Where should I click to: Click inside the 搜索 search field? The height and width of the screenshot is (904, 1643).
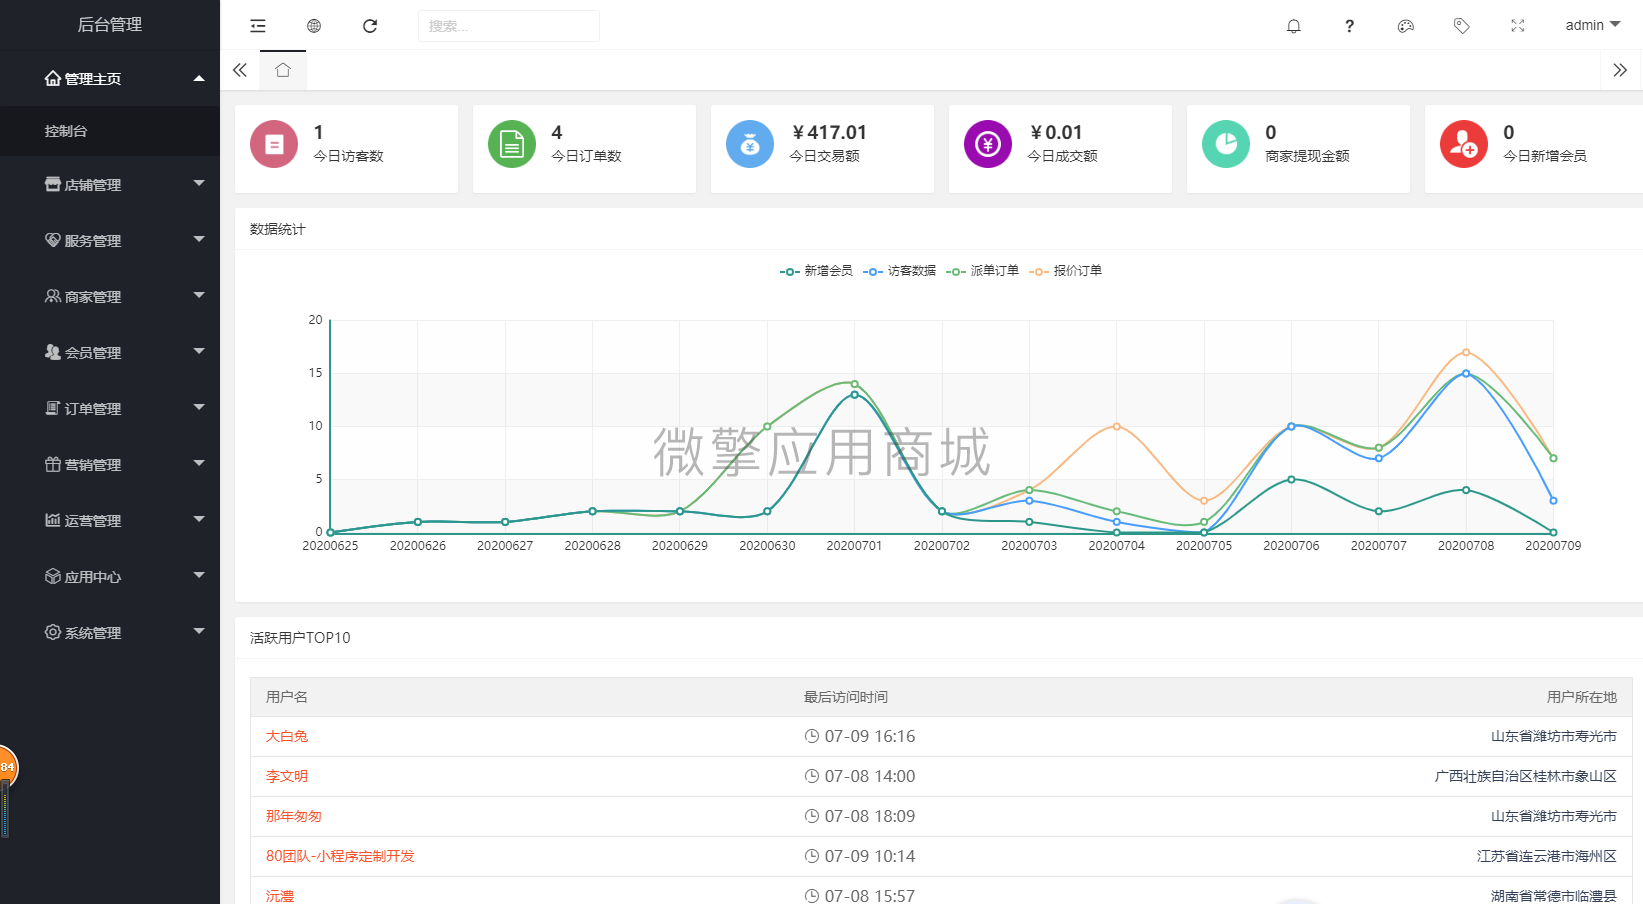(509, 26)
